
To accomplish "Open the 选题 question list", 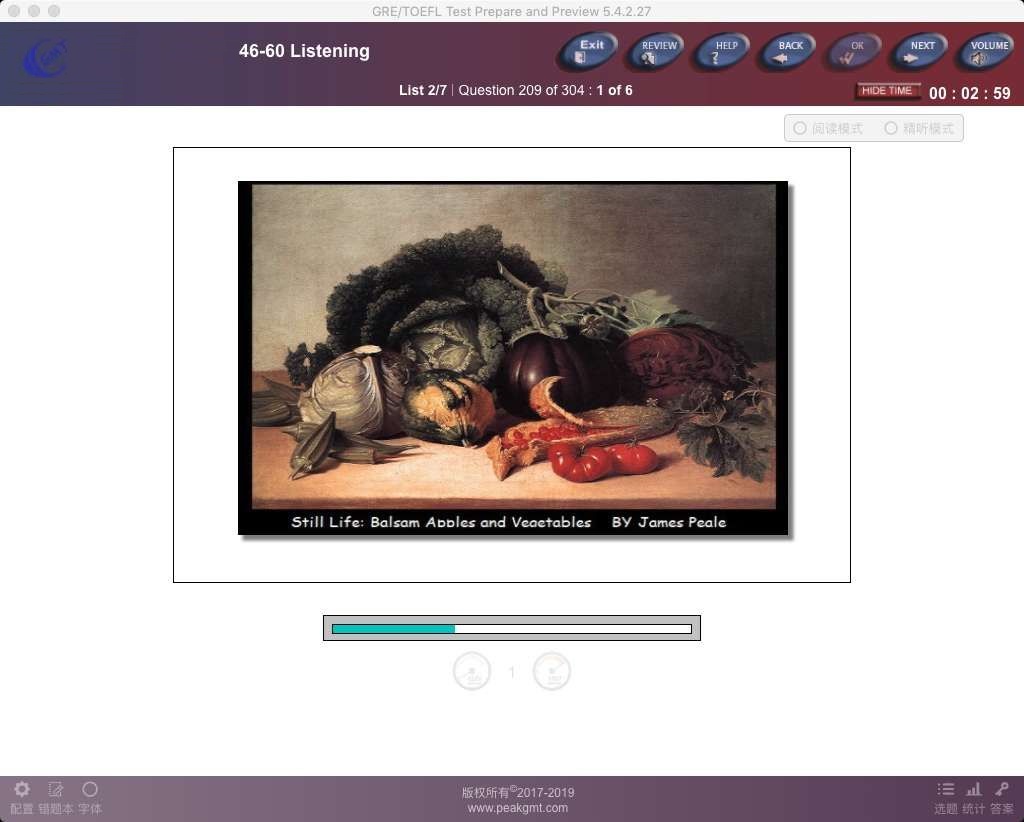I will tap(946, 798).
